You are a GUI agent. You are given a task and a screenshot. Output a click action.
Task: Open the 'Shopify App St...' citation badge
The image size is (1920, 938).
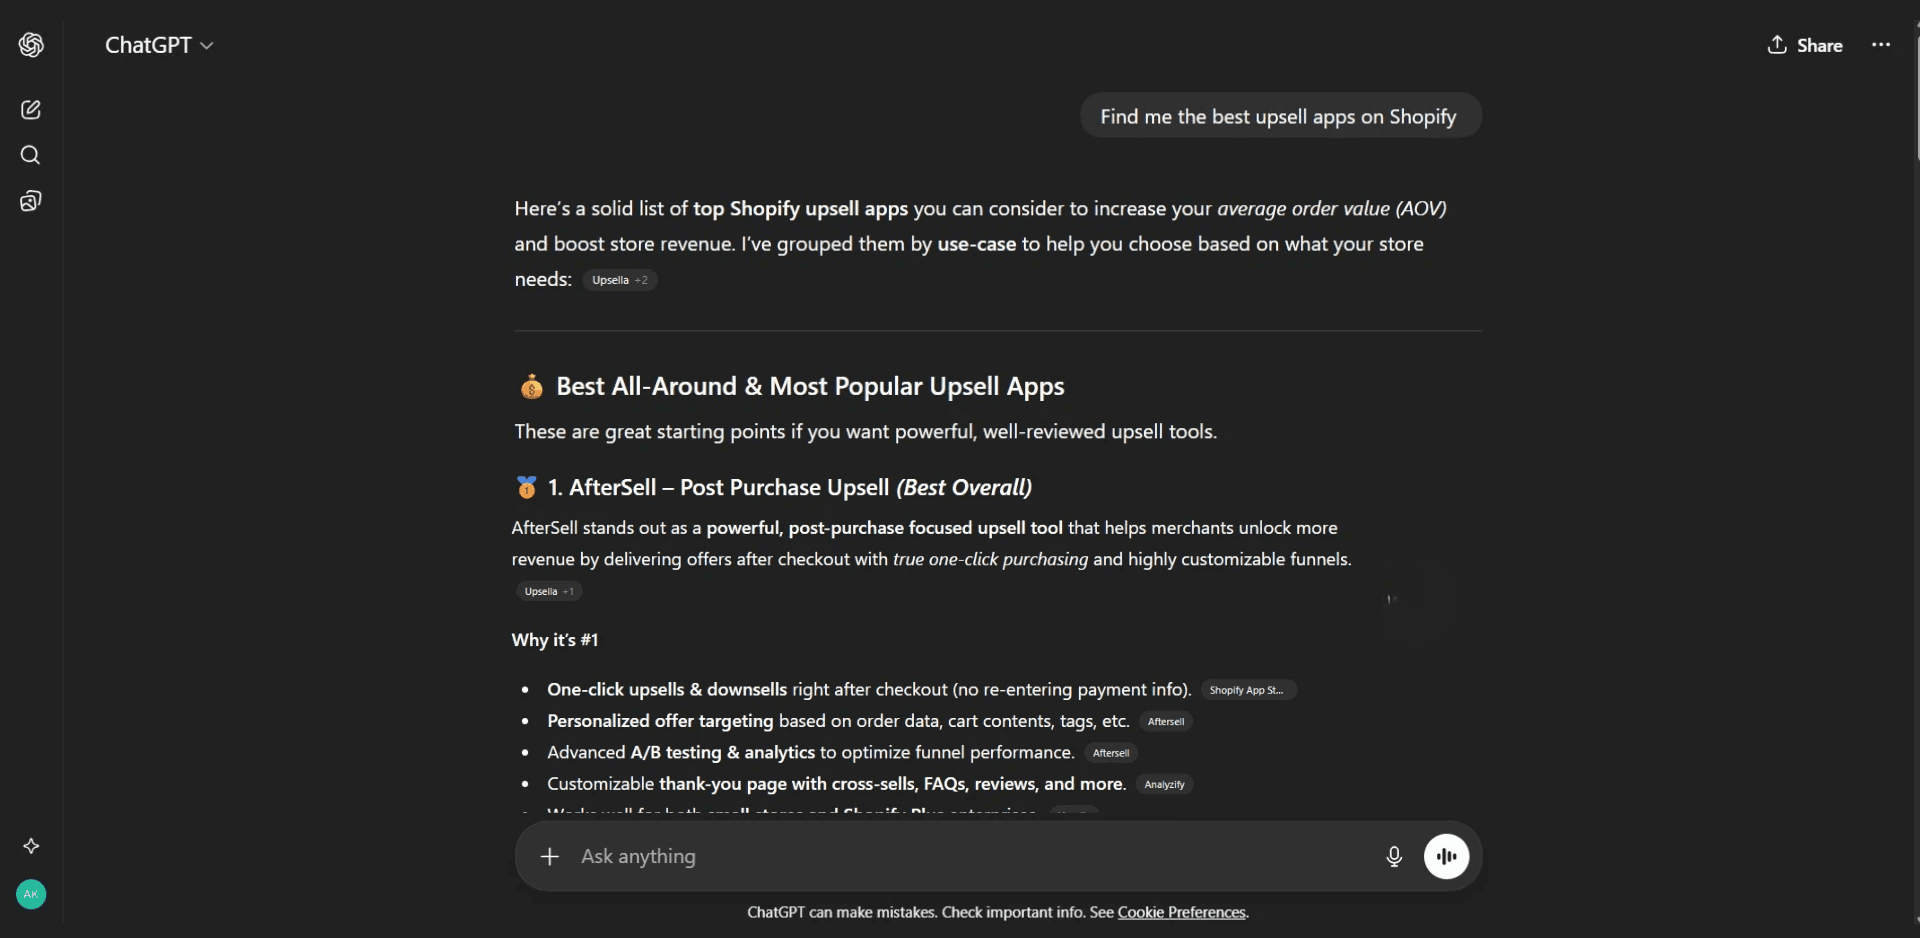pyautogui.click(x=1248, y=690)
